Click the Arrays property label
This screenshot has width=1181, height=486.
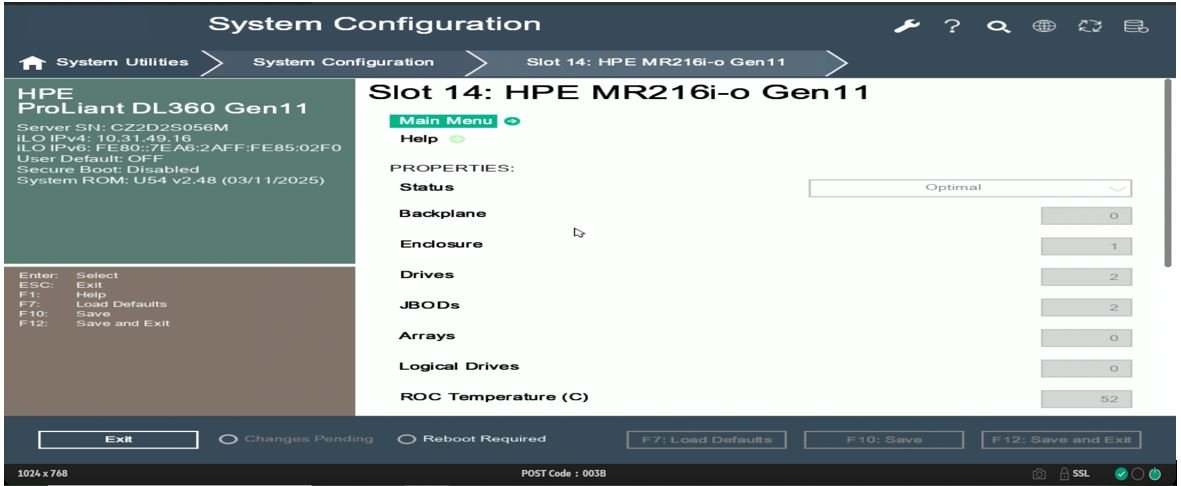click(427, 336)
